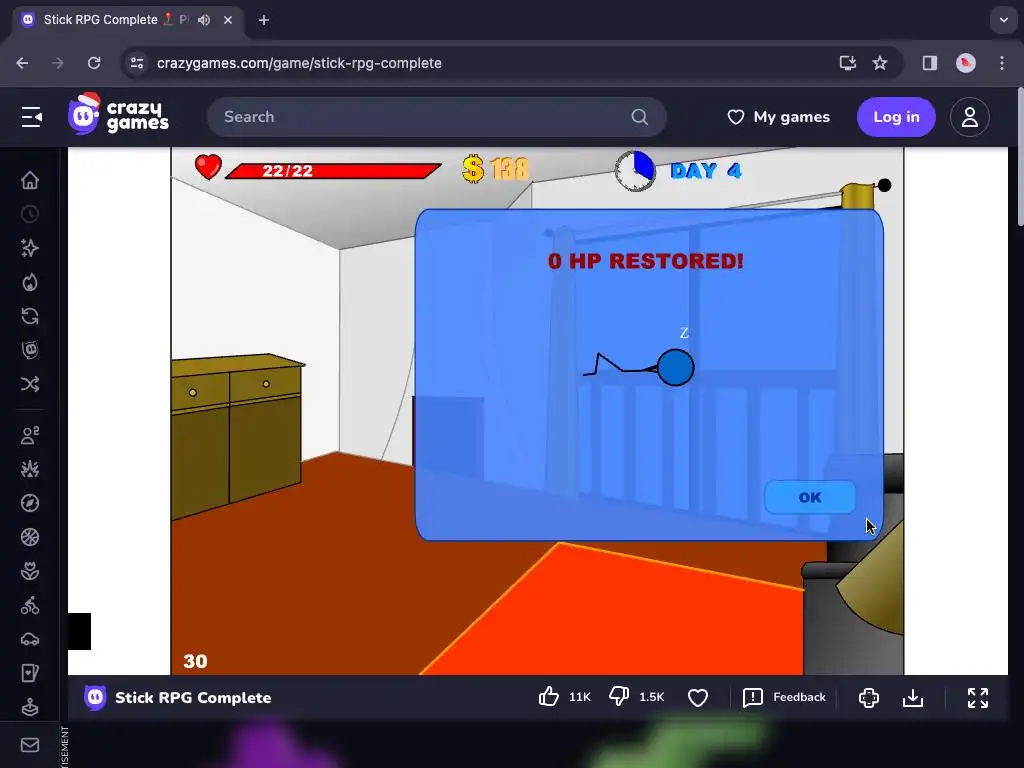Click the in-game money counter $138
Image resolution: width=1024 pixels, height=768 pixels.
coord(495,169)
